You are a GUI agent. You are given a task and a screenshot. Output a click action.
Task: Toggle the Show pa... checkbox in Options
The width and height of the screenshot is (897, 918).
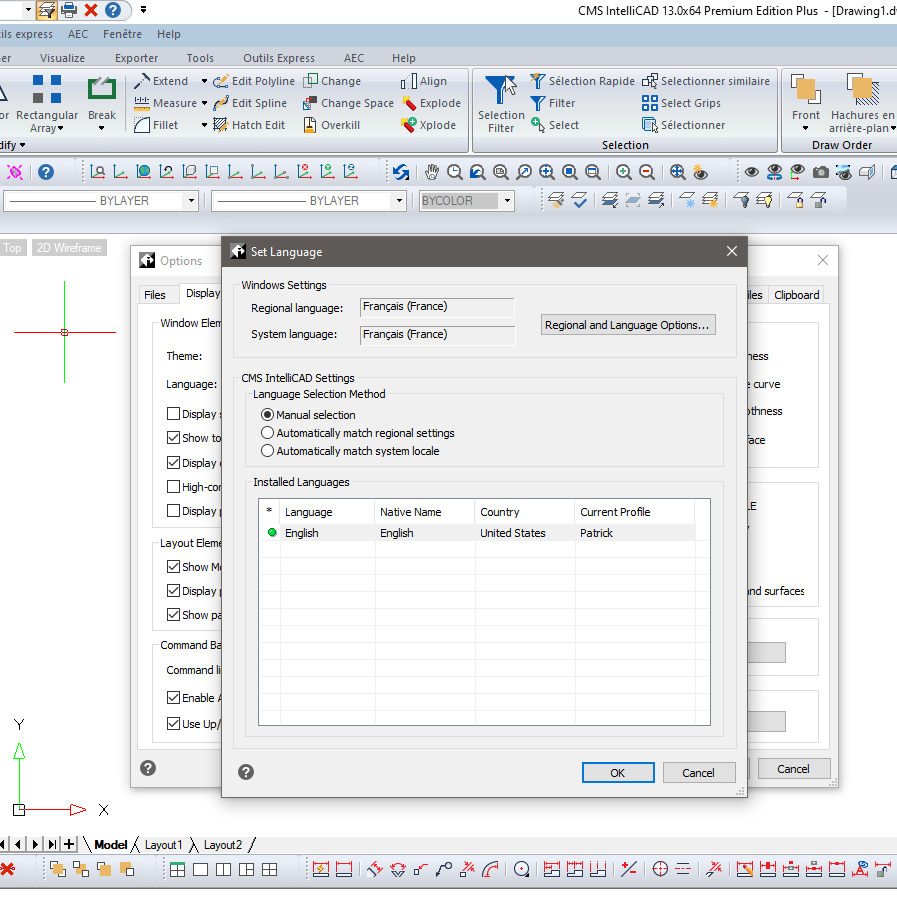click(173, 614)
